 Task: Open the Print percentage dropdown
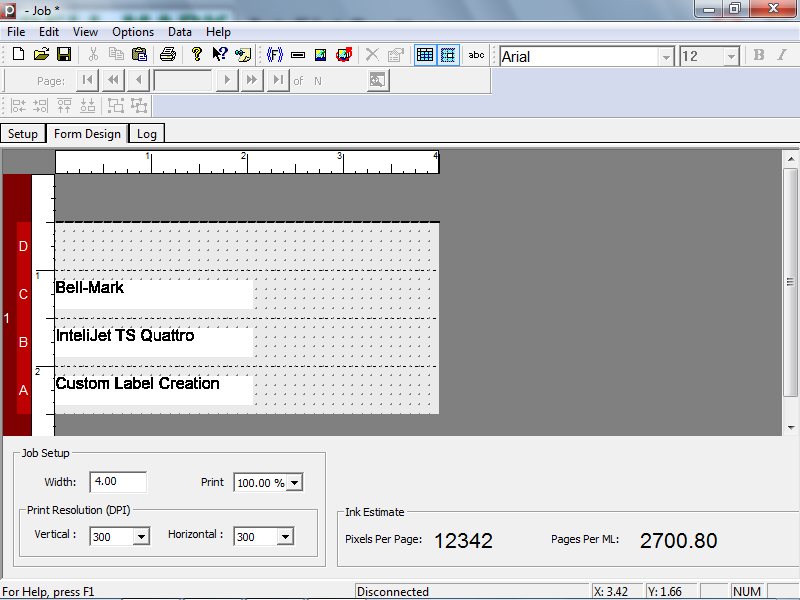[294, 483]
